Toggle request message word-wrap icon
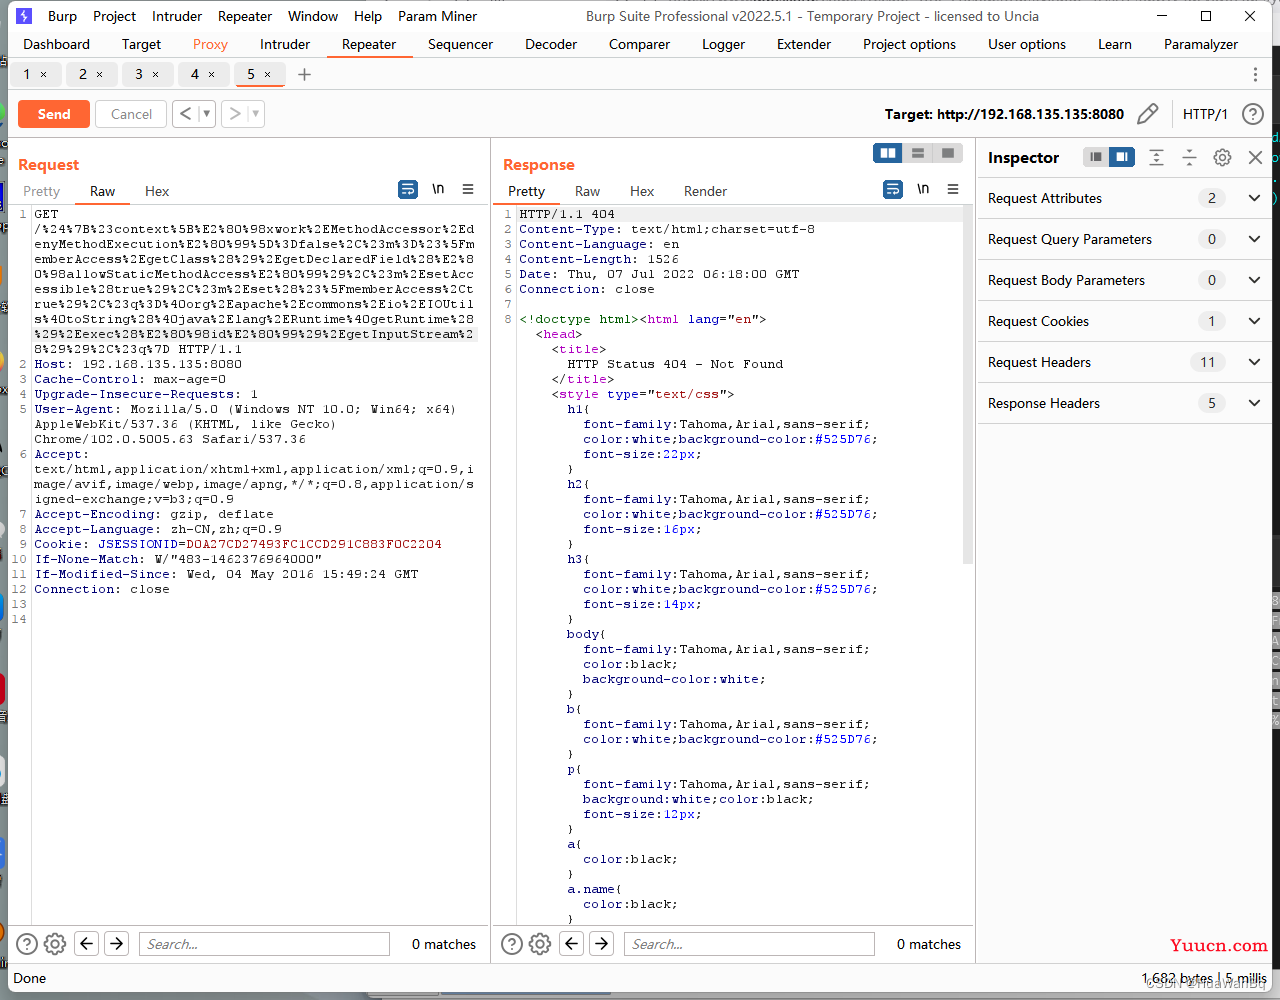The width and height of the screenshot is (1280, 1000). [408, 189]
